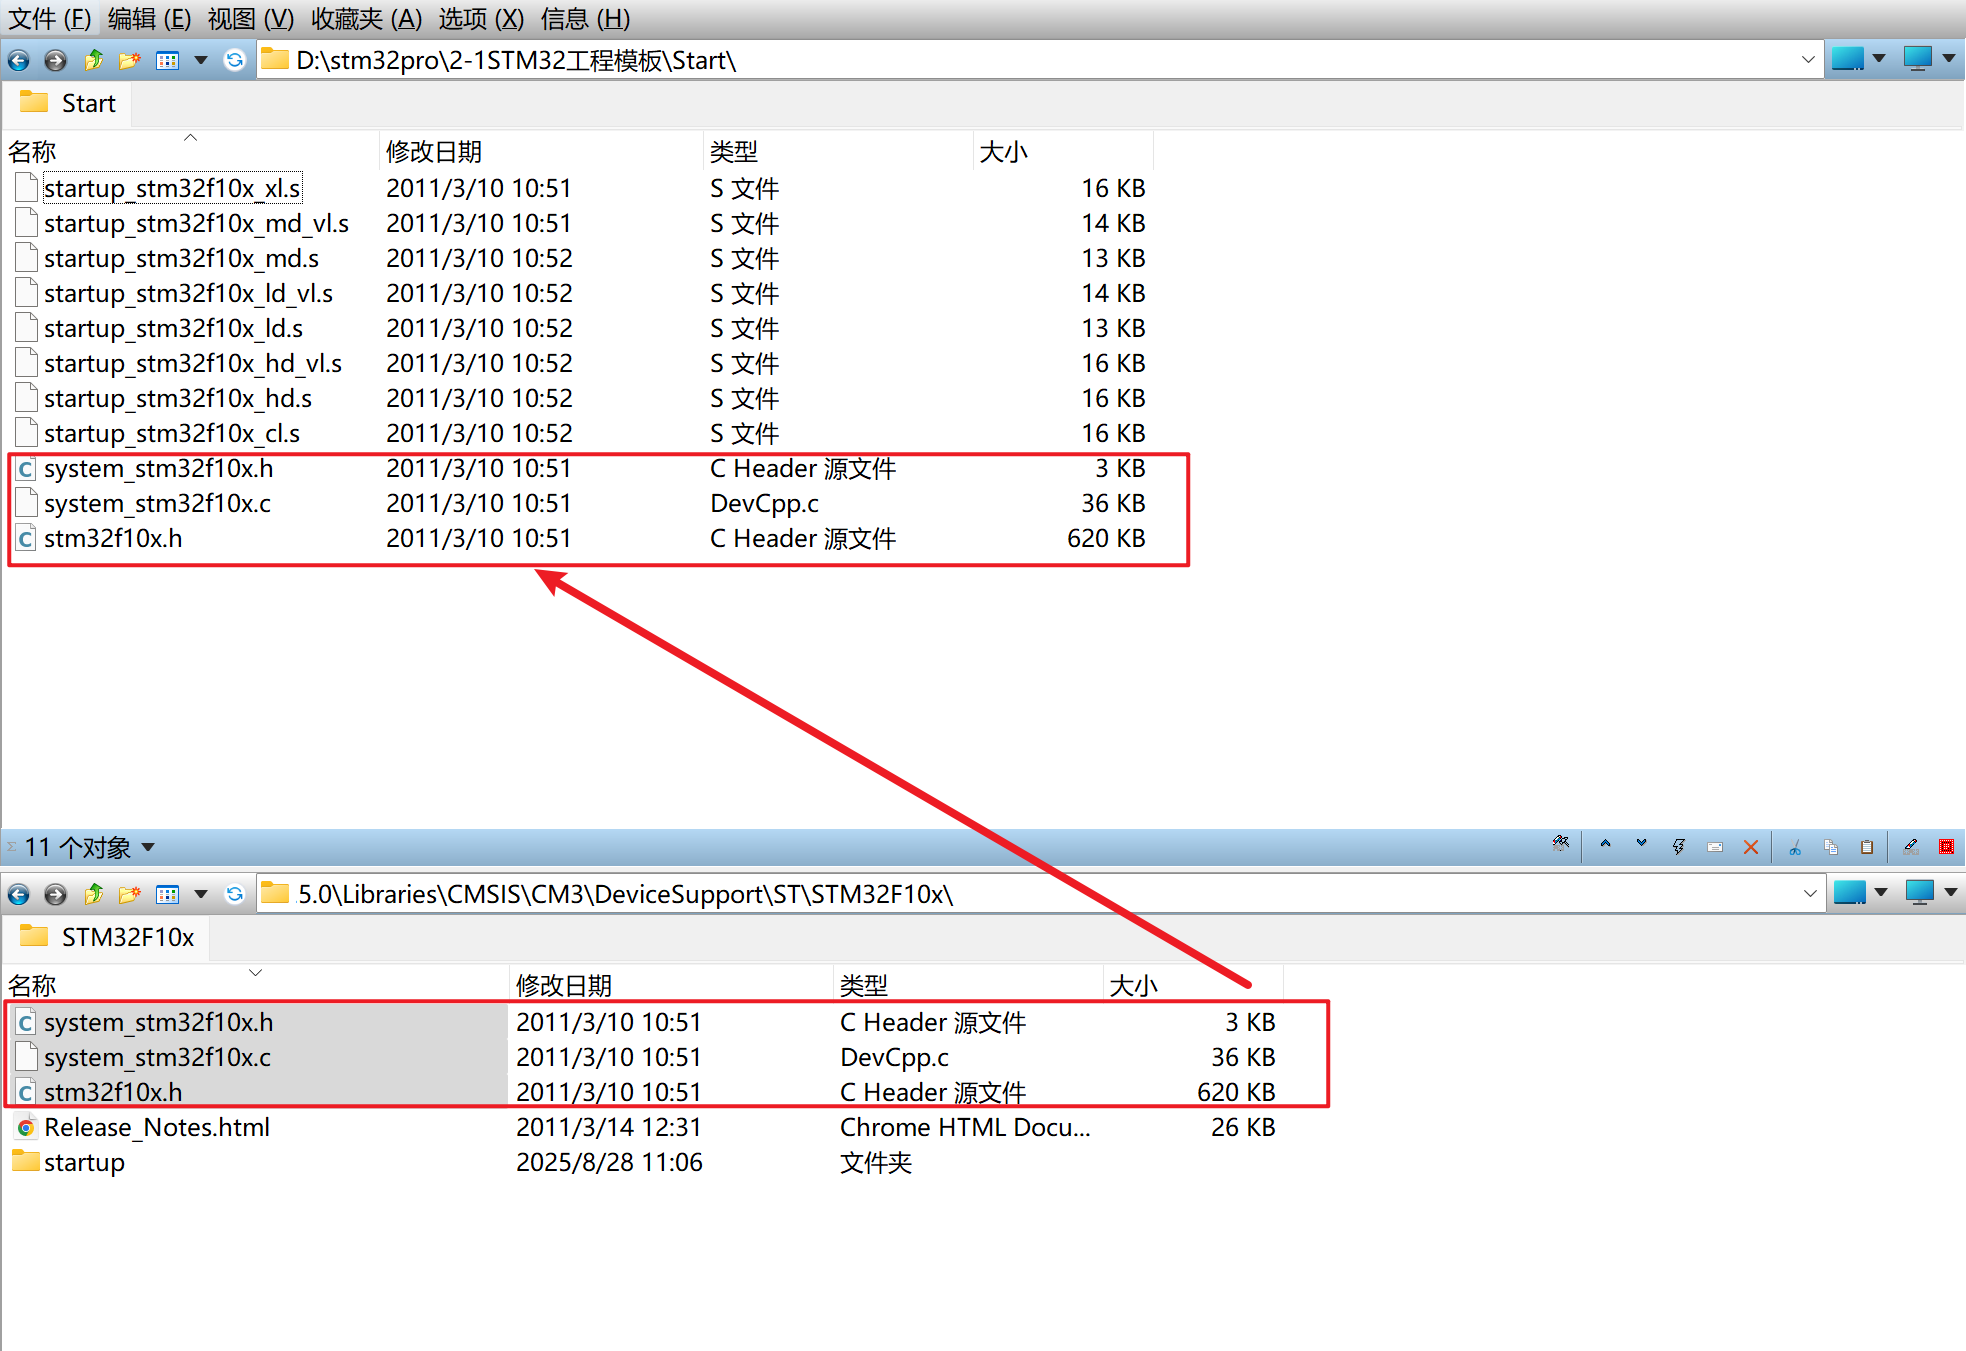Viewport: 1966px width, 1351px height.
Task: Open computer dropdown arrow in bottom pane
Action: click(1951, 892)
